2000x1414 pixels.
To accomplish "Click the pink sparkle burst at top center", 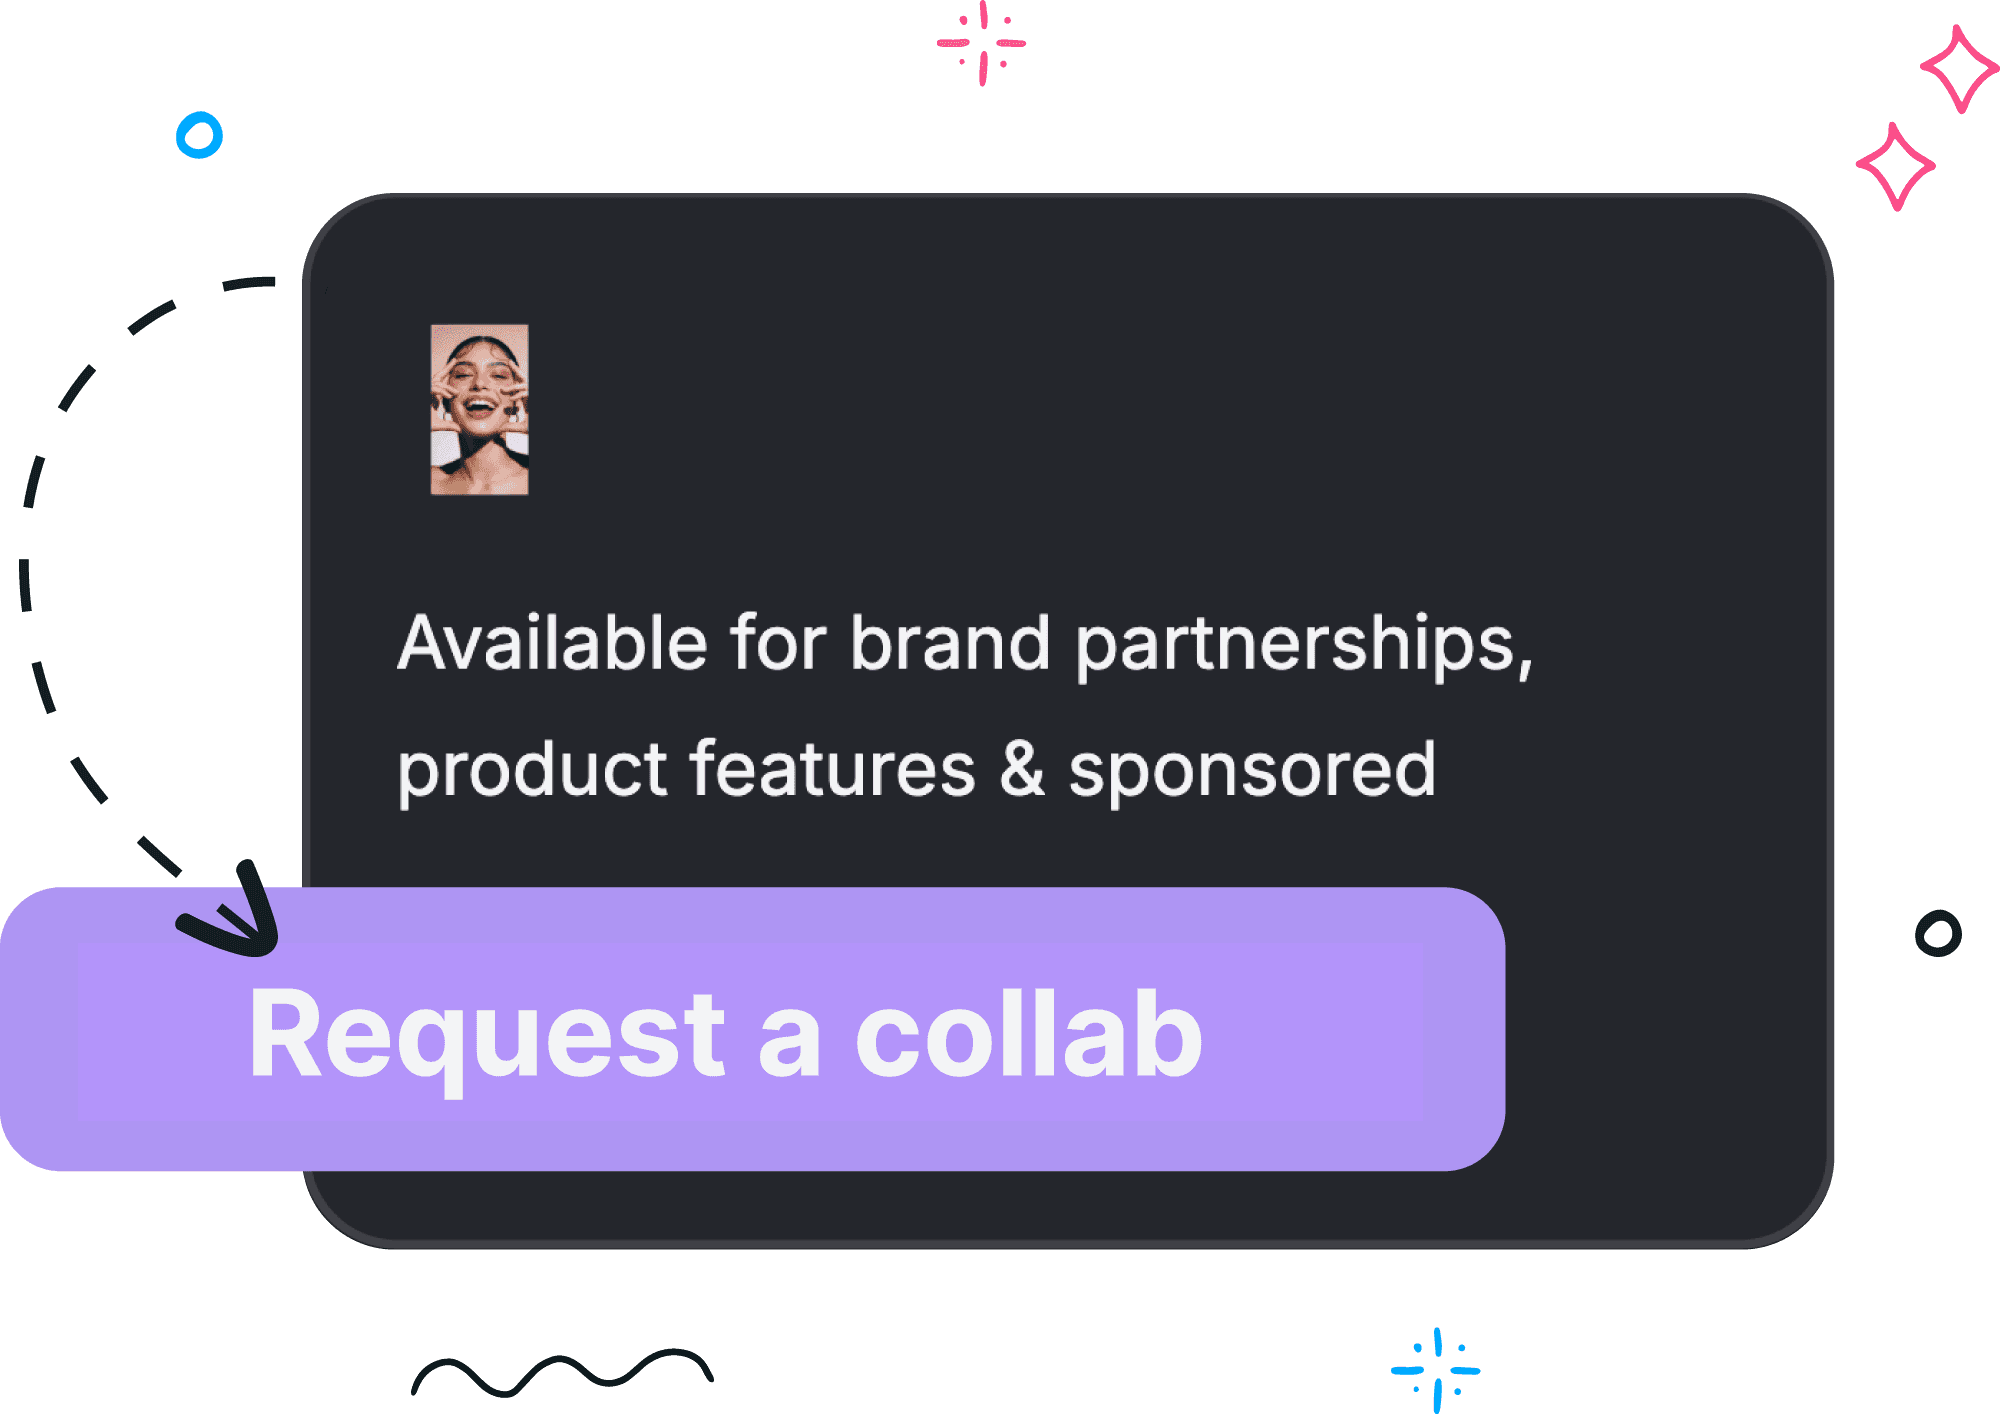I will pos(982,43).
